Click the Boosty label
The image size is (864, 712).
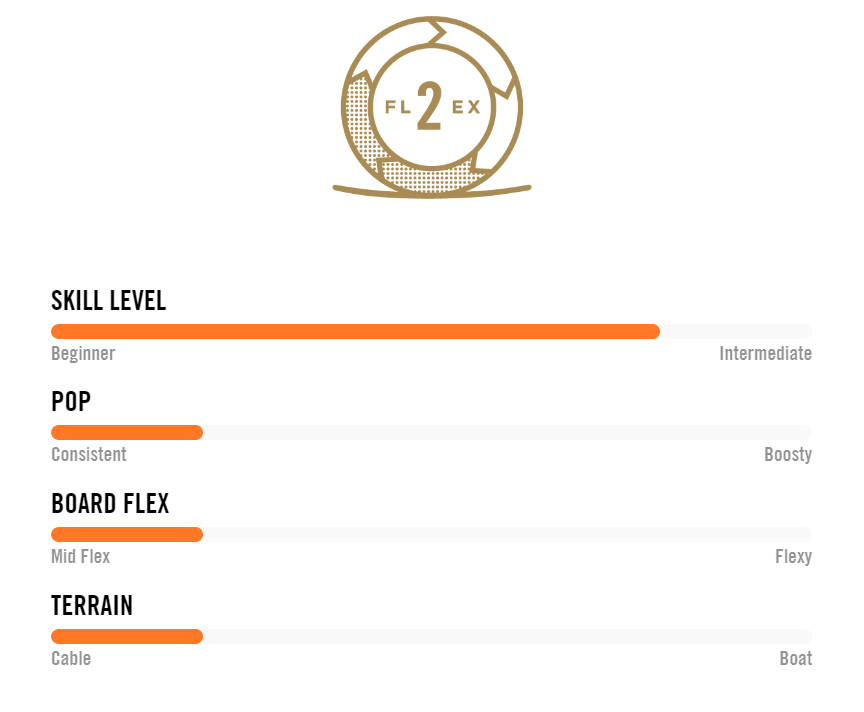point(788,455)
